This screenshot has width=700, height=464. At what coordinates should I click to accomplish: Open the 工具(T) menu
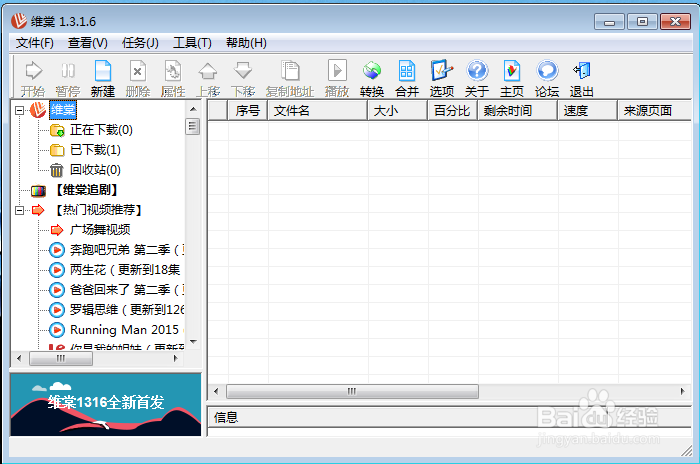tap(192, 43)
